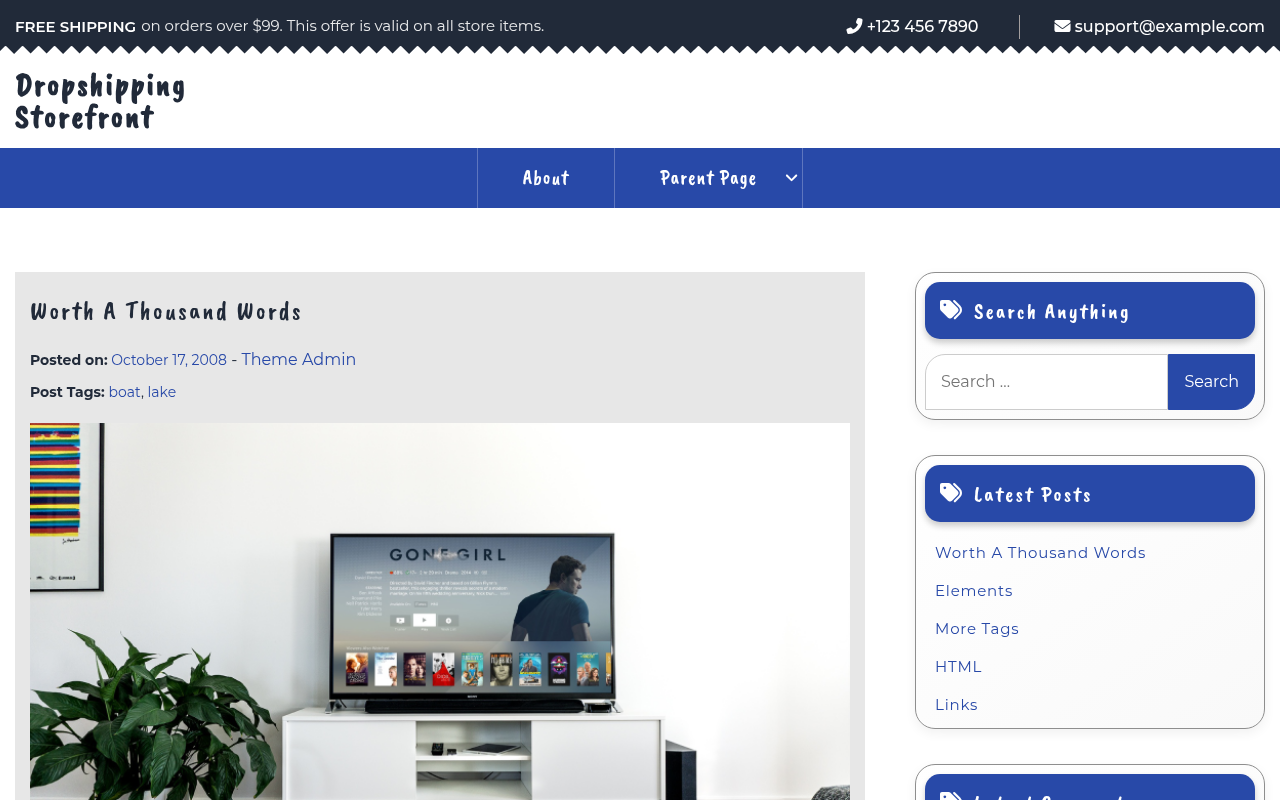Open the Elements latest post
The width and height of the screenshot is (1280, 800).
tap(974, 590)
